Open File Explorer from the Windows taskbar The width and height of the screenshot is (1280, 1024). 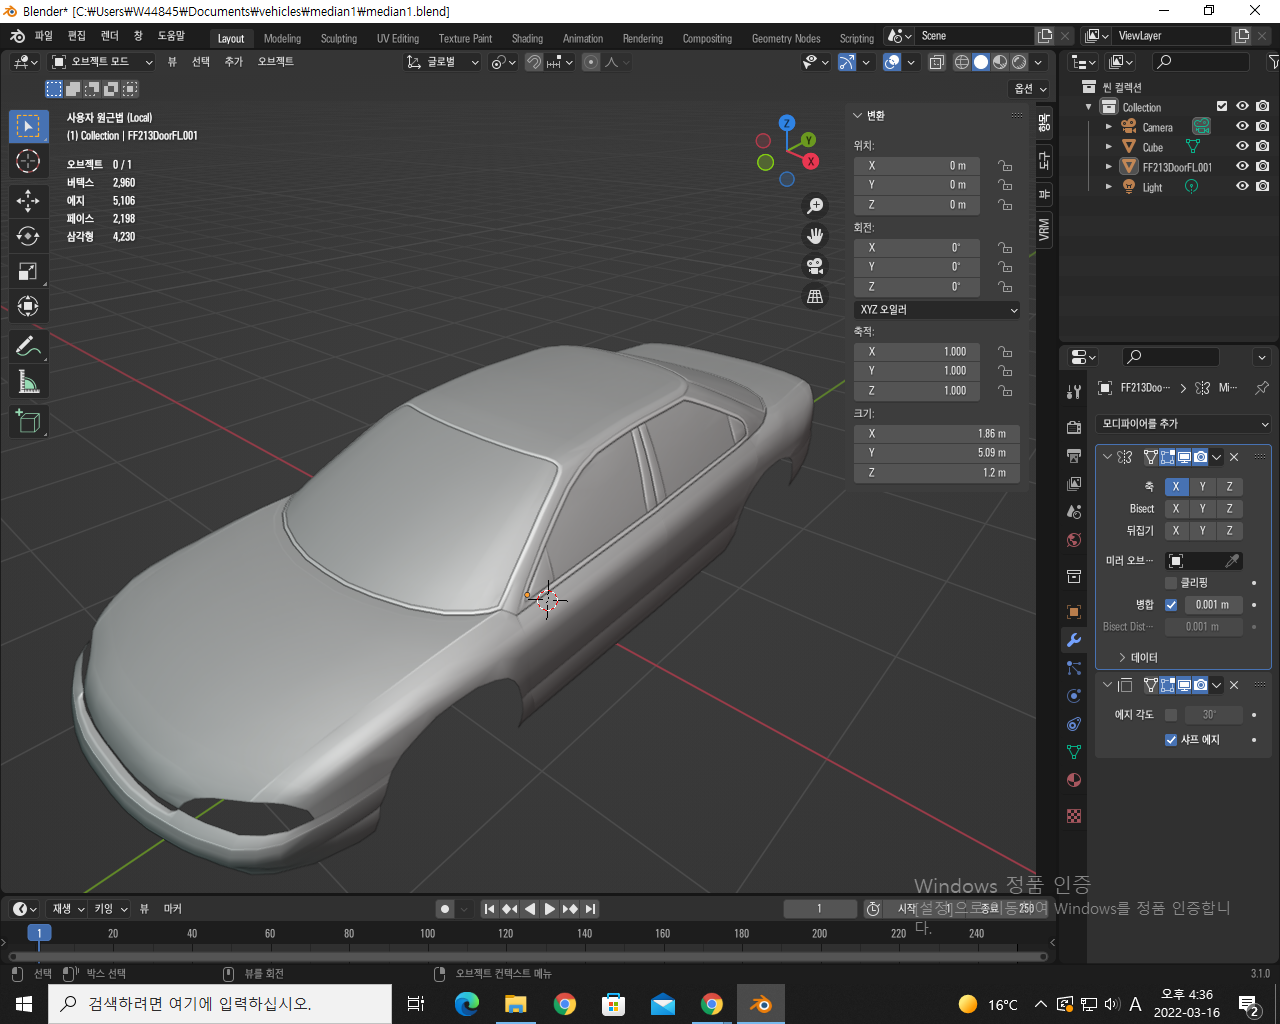click(515, 1004)
